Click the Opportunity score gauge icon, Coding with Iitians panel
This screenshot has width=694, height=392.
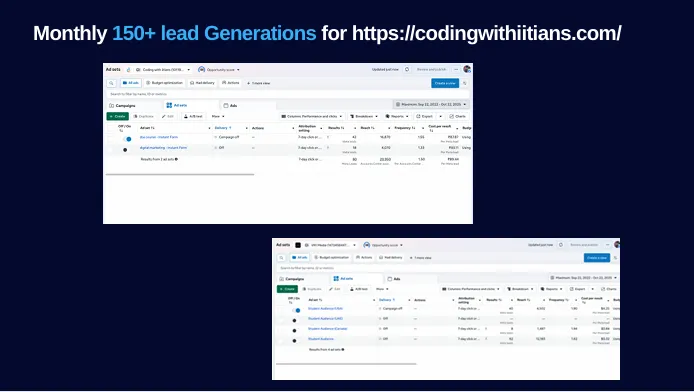(x=201, y=69)
